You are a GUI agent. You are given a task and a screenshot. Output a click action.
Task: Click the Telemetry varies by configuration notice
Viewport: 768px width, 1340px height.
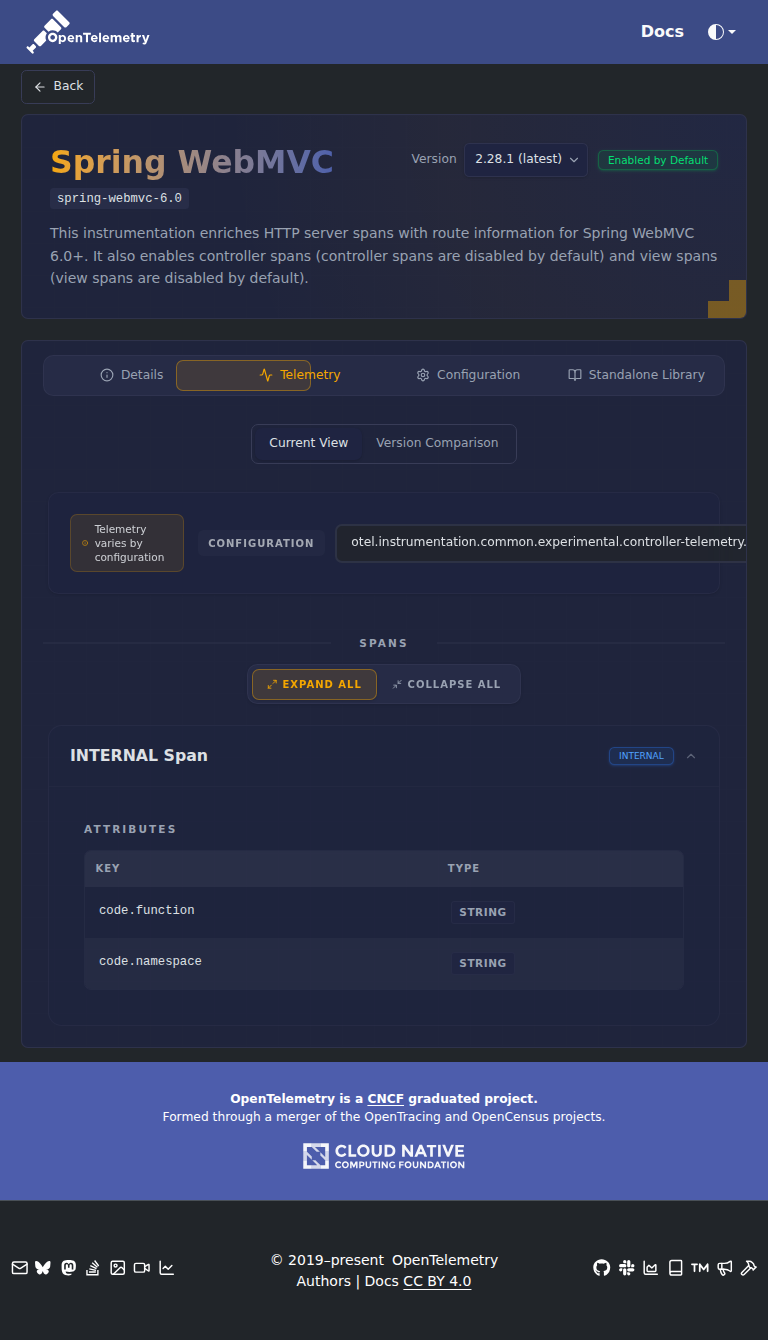tap(127, 543)
